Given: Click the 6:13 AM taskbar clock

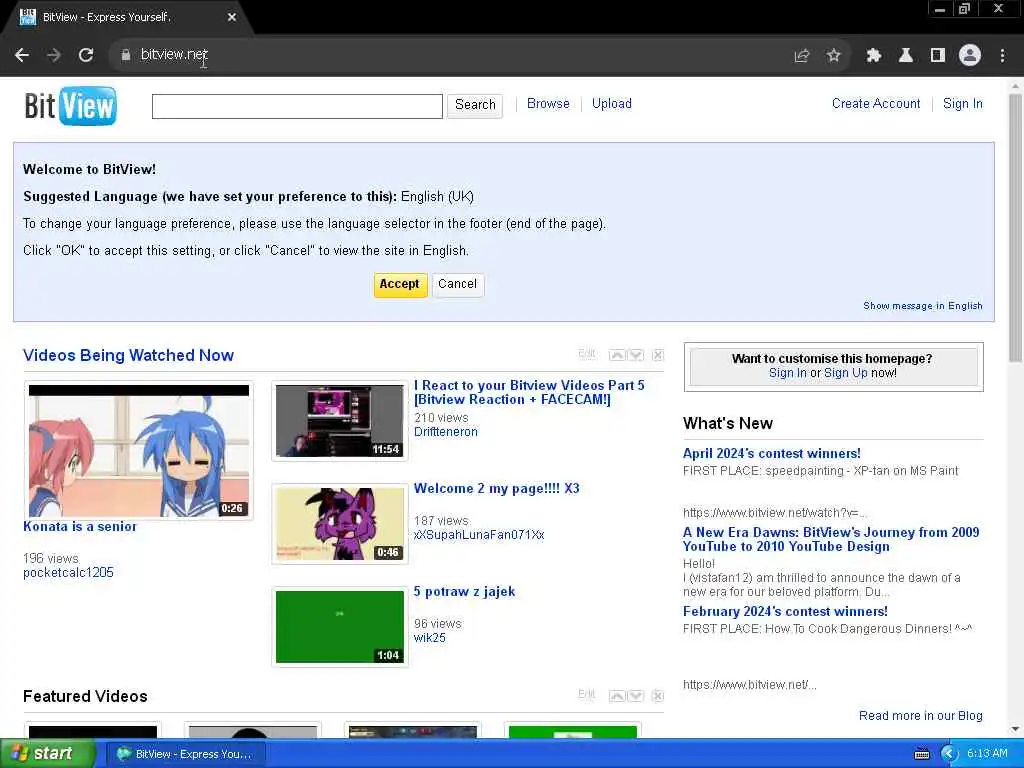Looking at the screenshot, I should pyautogui.click(x=987, y=754).
